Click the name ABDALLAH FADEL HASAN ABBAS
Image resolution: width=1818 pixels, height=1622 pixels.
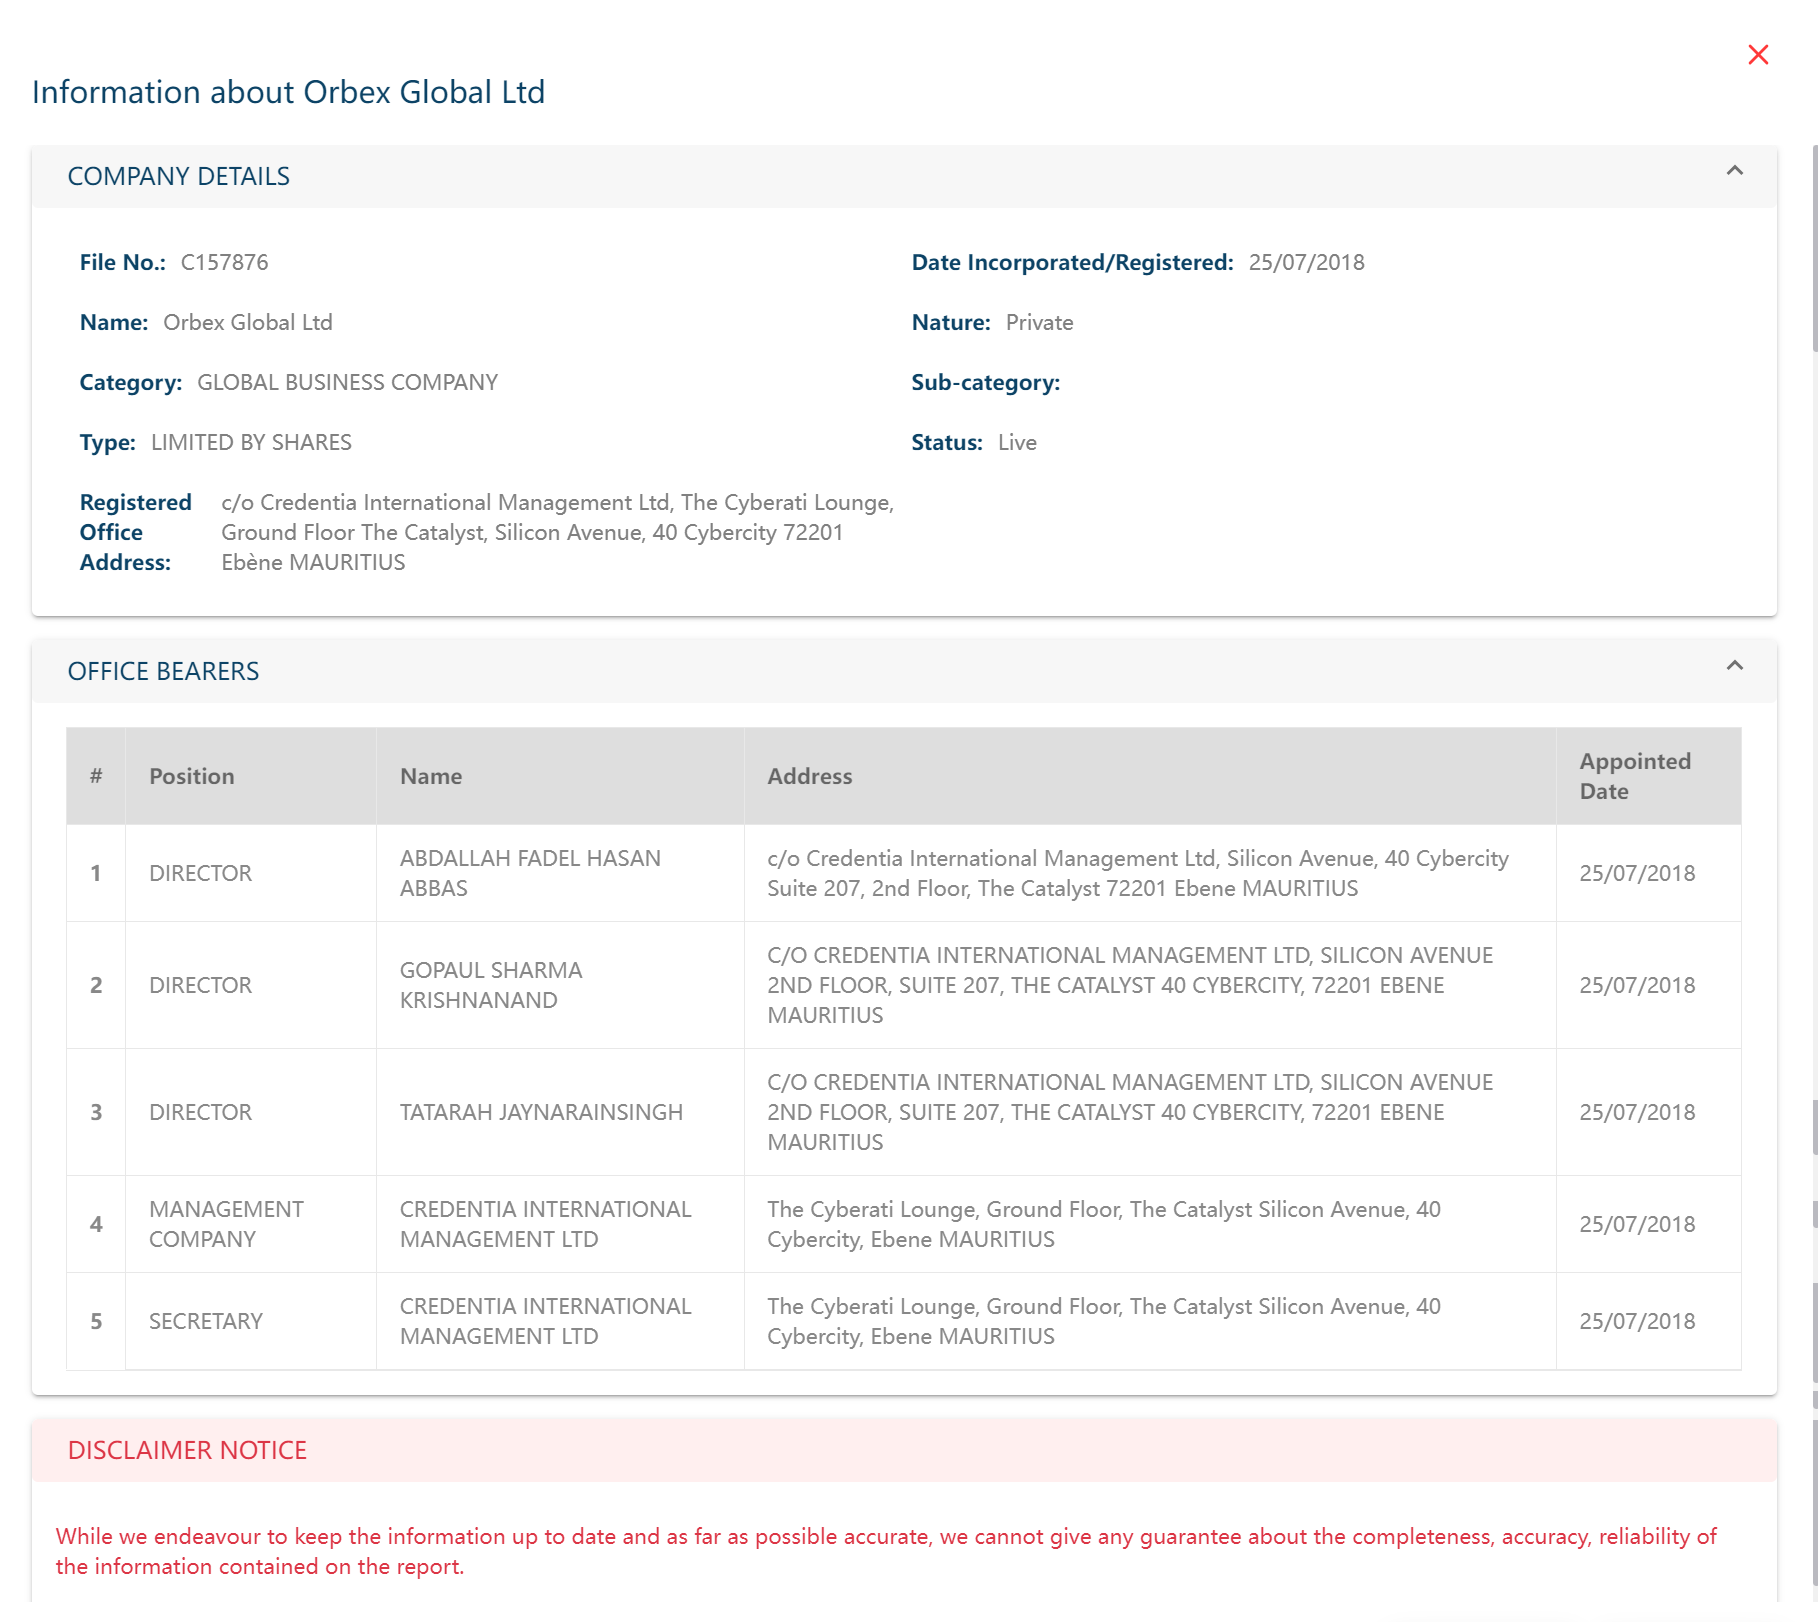pos(531,874)
